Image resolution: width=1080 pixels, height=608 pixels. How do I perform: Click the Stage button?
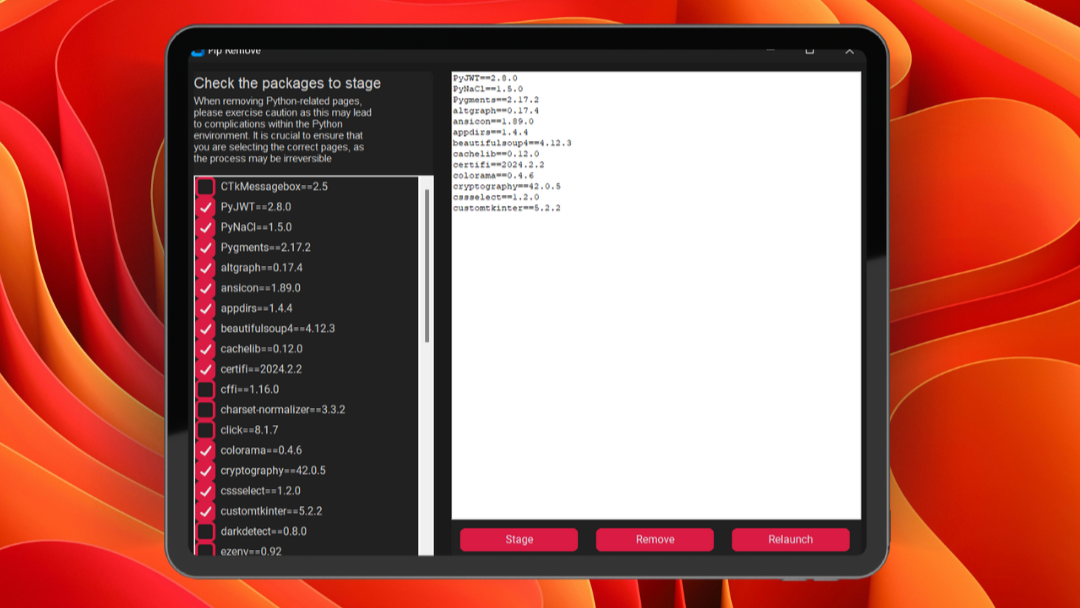(519, 540)
